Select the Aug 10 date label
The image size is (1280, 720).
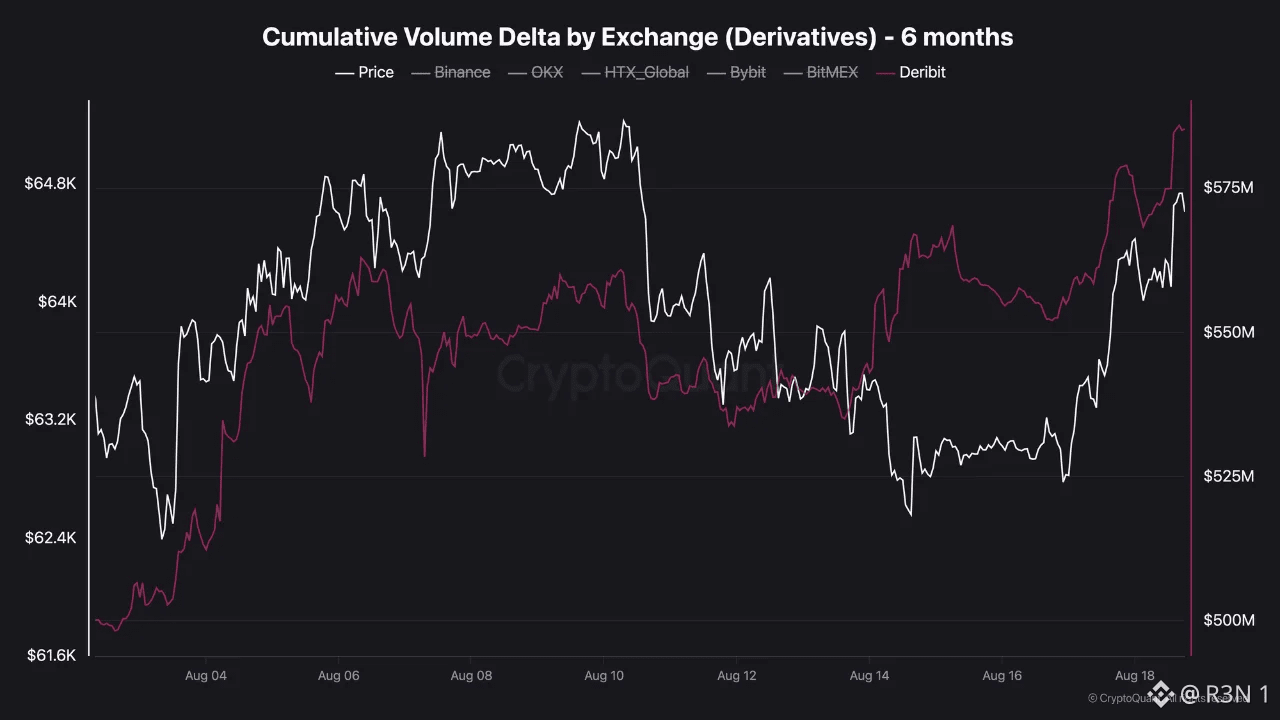(x=604, y=676)
